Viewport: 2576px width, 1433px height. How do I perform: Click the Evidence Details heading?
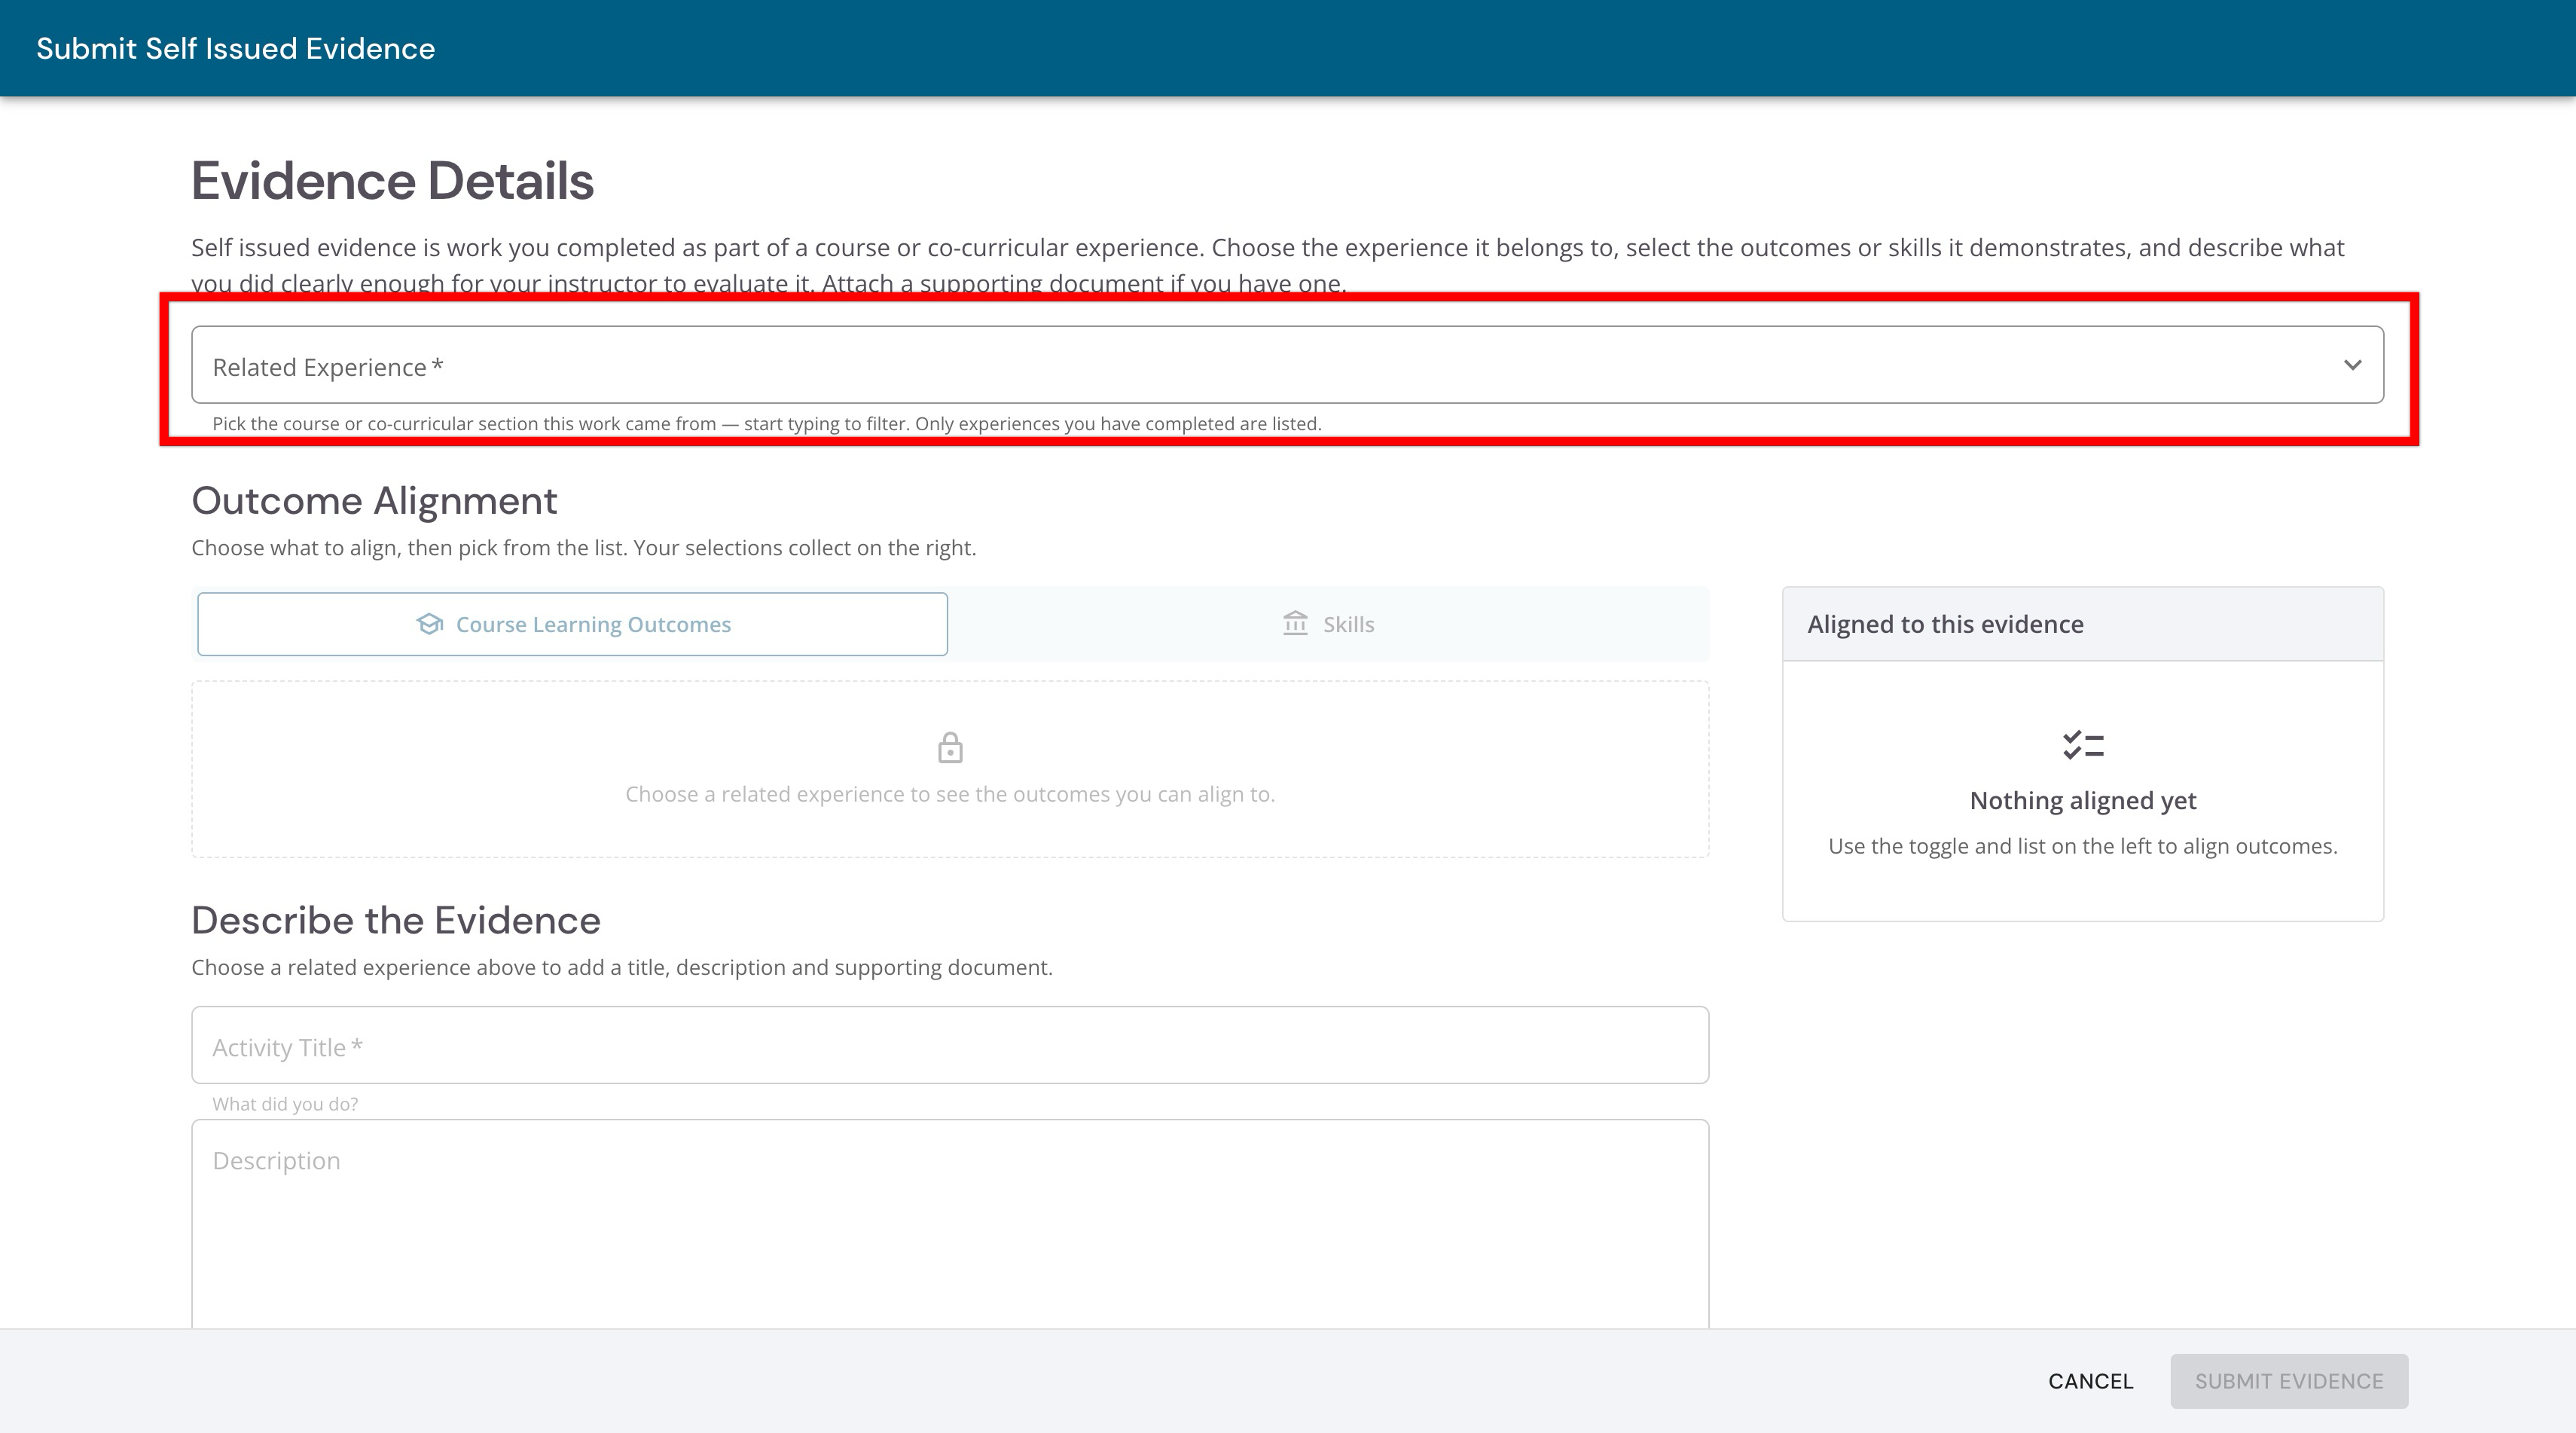coord(393,181)
